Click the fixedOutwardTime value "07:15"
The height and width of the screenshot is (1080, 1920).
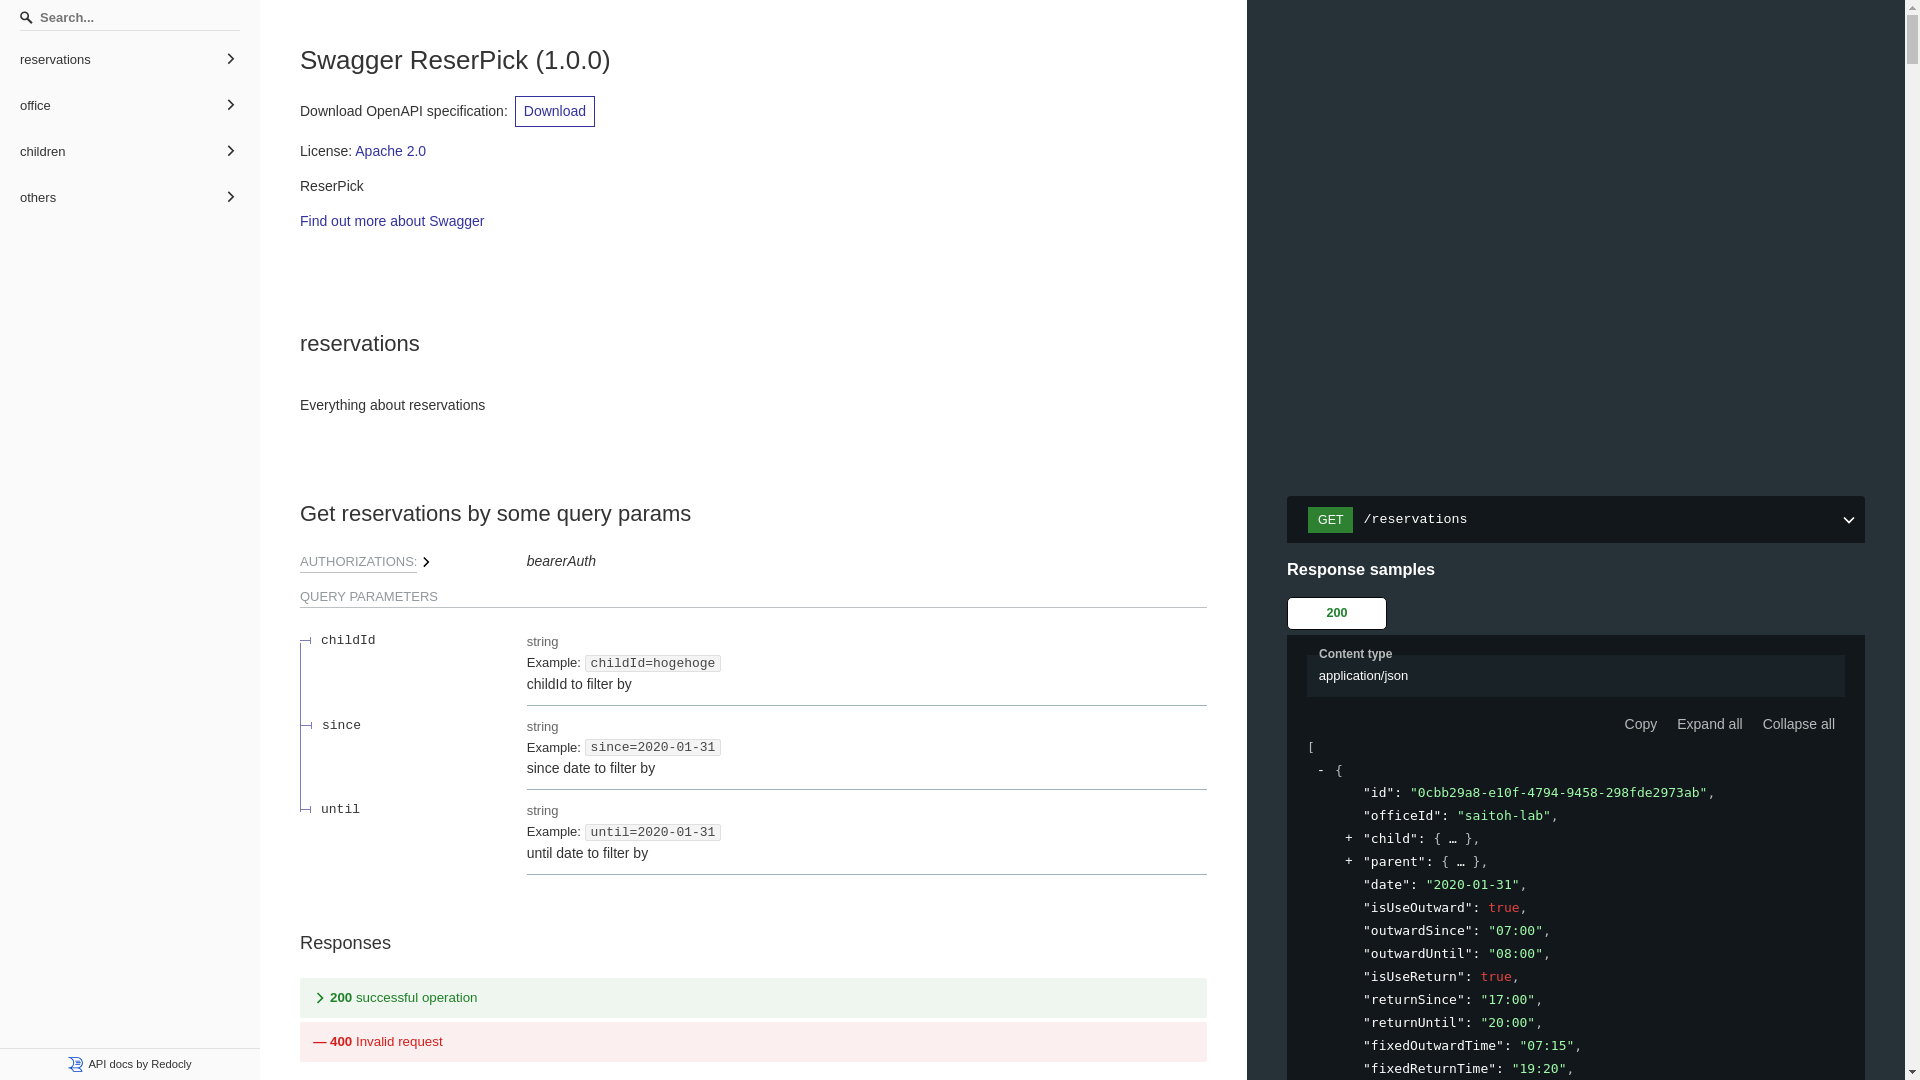(x=1547, y=1046)
